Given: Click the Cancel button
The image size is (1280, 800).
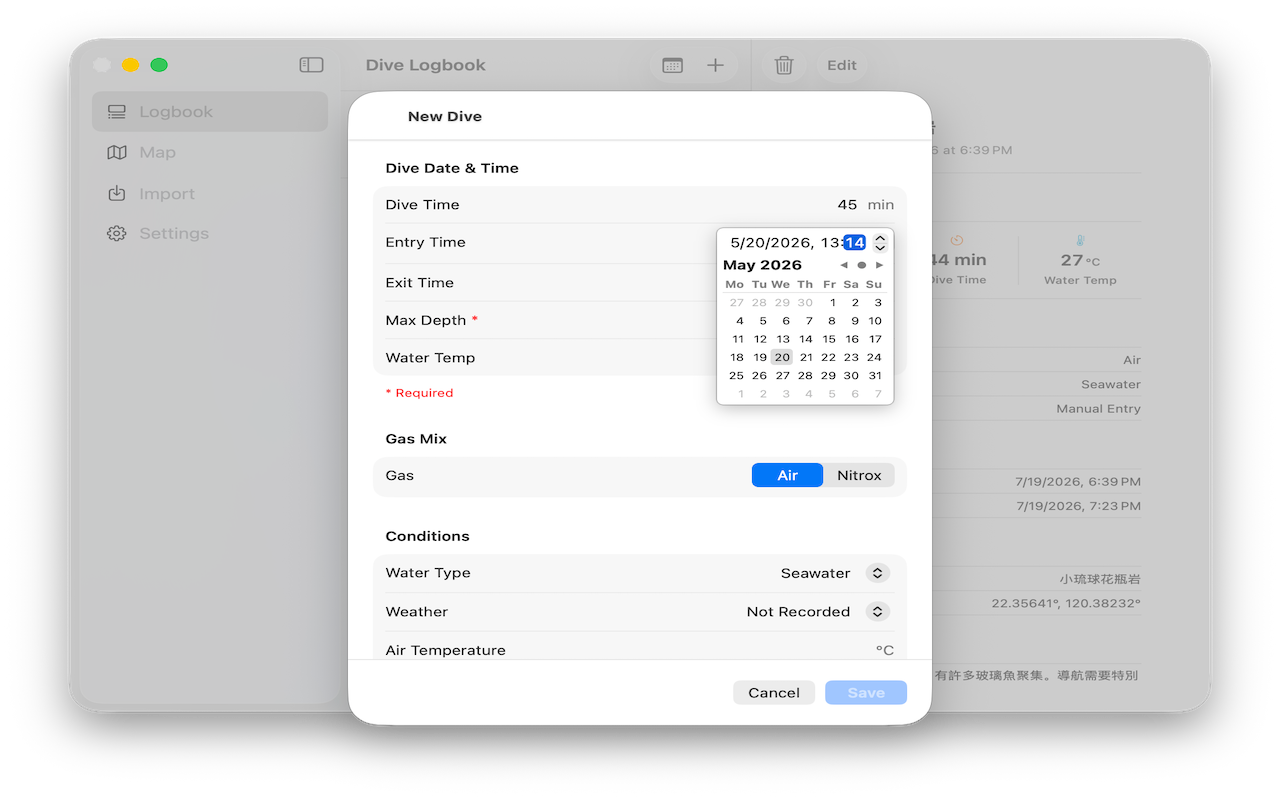Looking at the screenshot, I should 774,692.
